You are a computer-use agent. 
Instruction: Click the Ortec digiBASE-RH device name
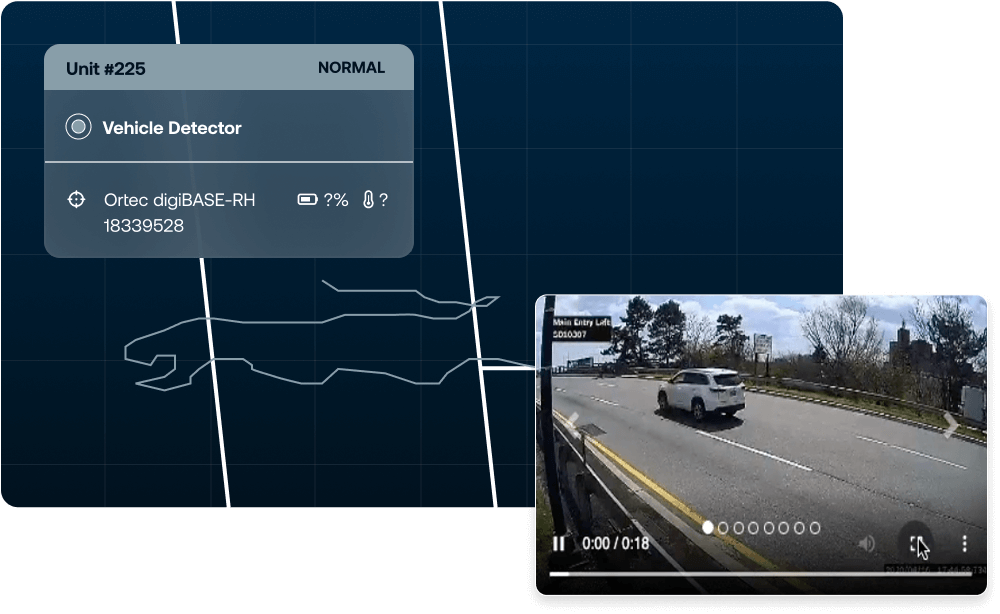(179, 200)
